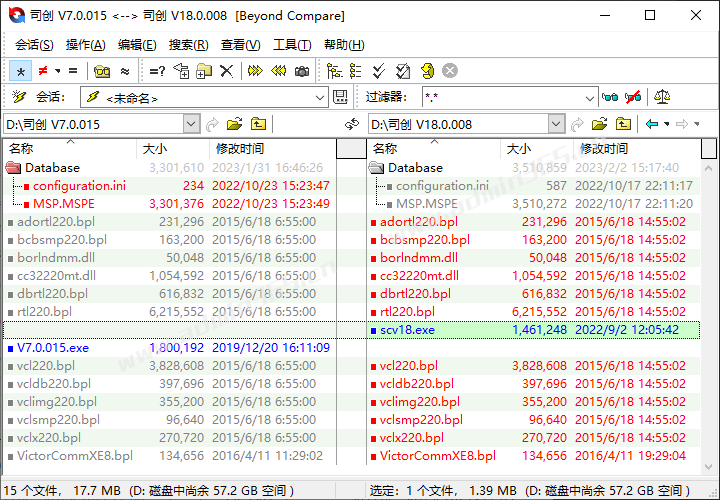Sort right pane by 名称 column header
The width and height of the screenshot is (720, 500).
(x=433, y=149)
